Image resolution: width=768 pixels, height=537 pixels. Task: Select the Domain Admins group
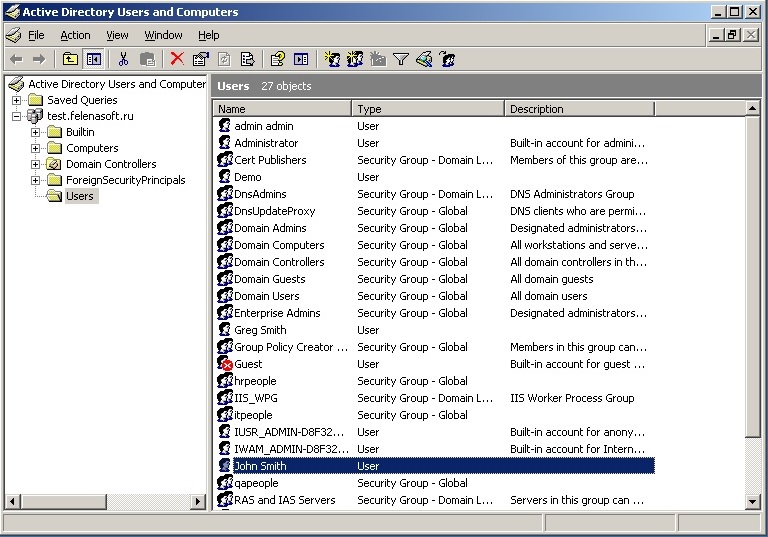tap(270, 228)
